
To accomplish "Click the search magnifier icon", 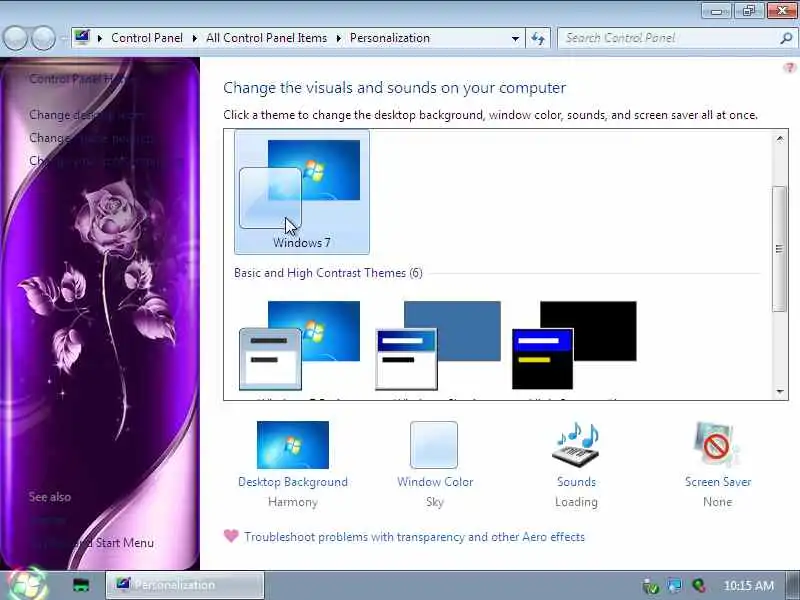I will coord(786,38).
